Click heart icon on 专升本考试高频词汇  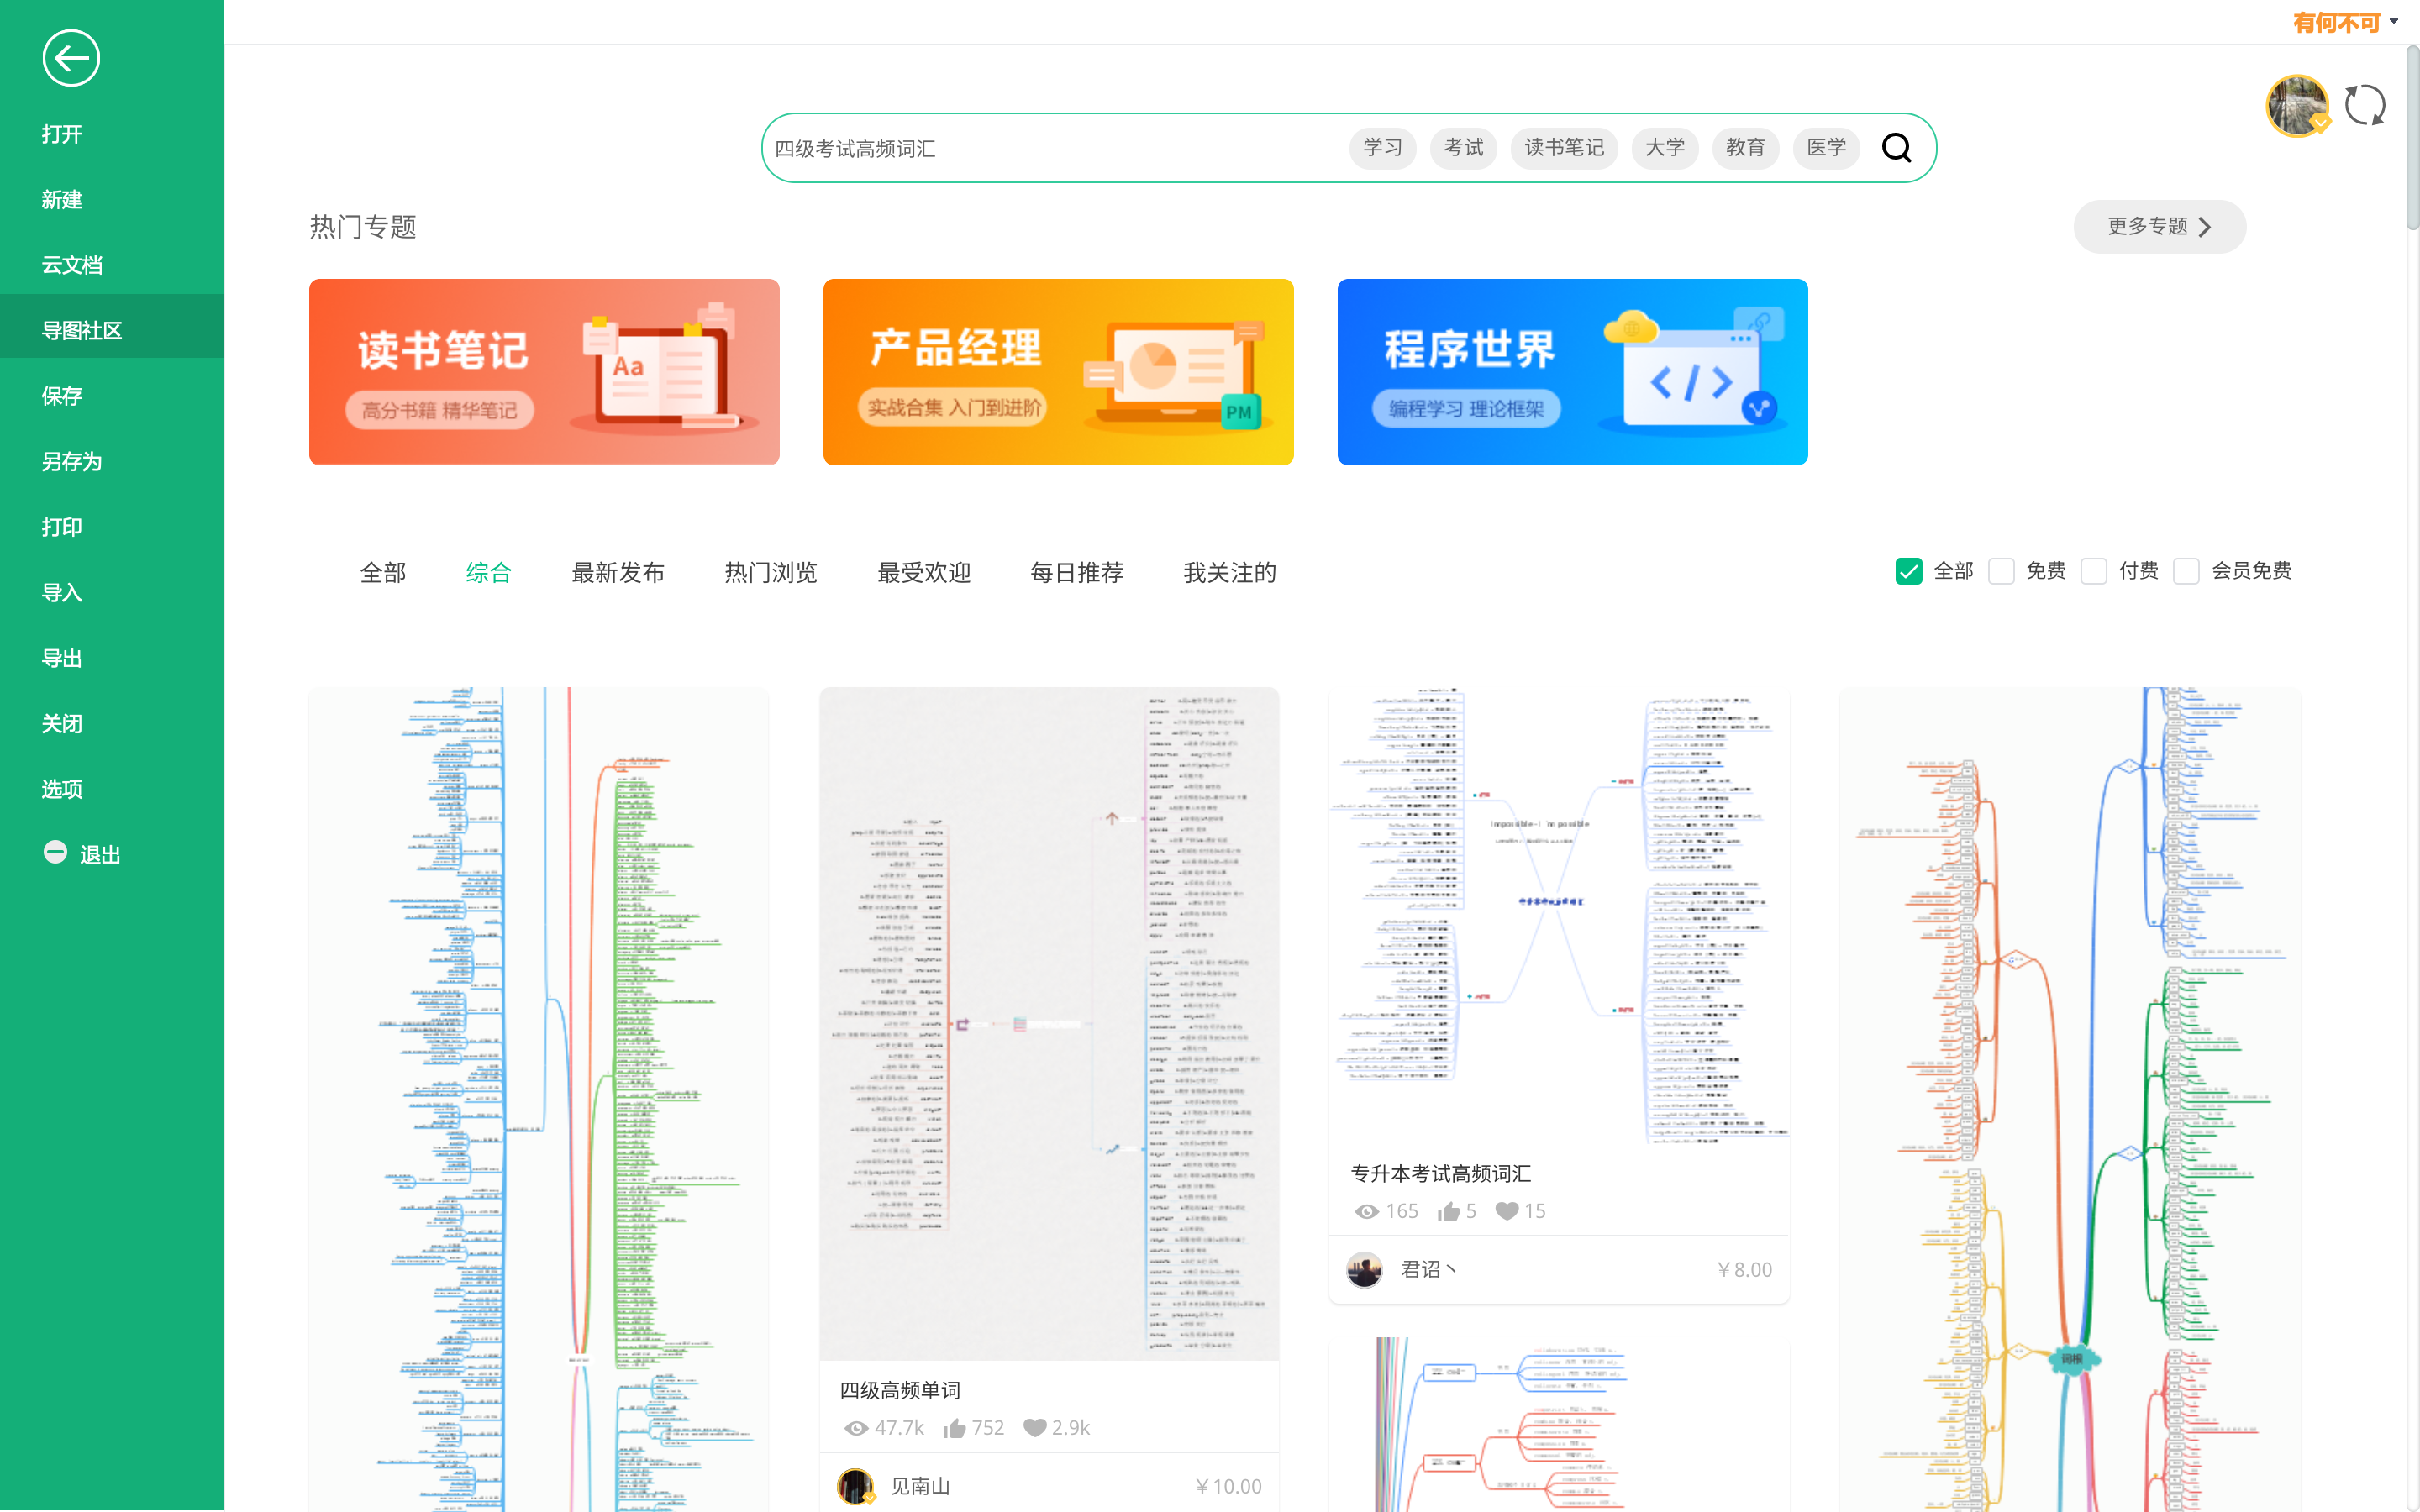point(1507,1211)
